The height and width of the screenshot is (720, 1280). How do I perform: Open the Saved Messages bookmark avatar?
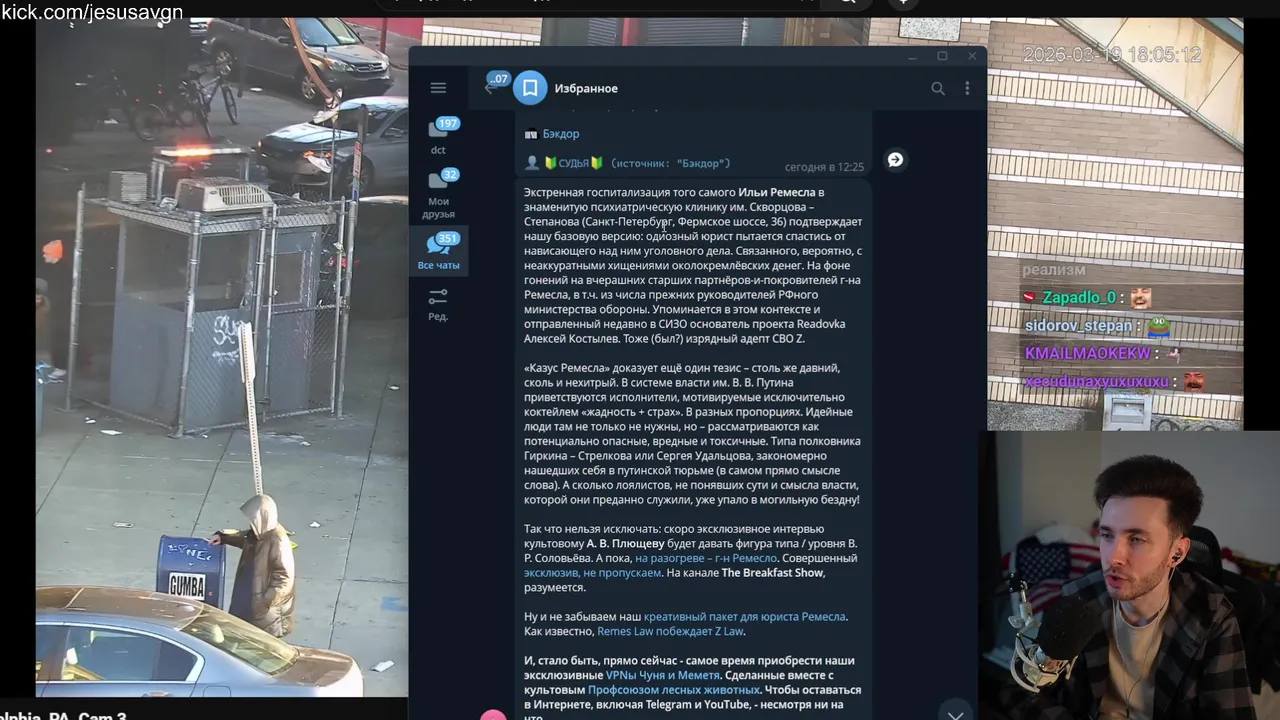coord(531,88)
